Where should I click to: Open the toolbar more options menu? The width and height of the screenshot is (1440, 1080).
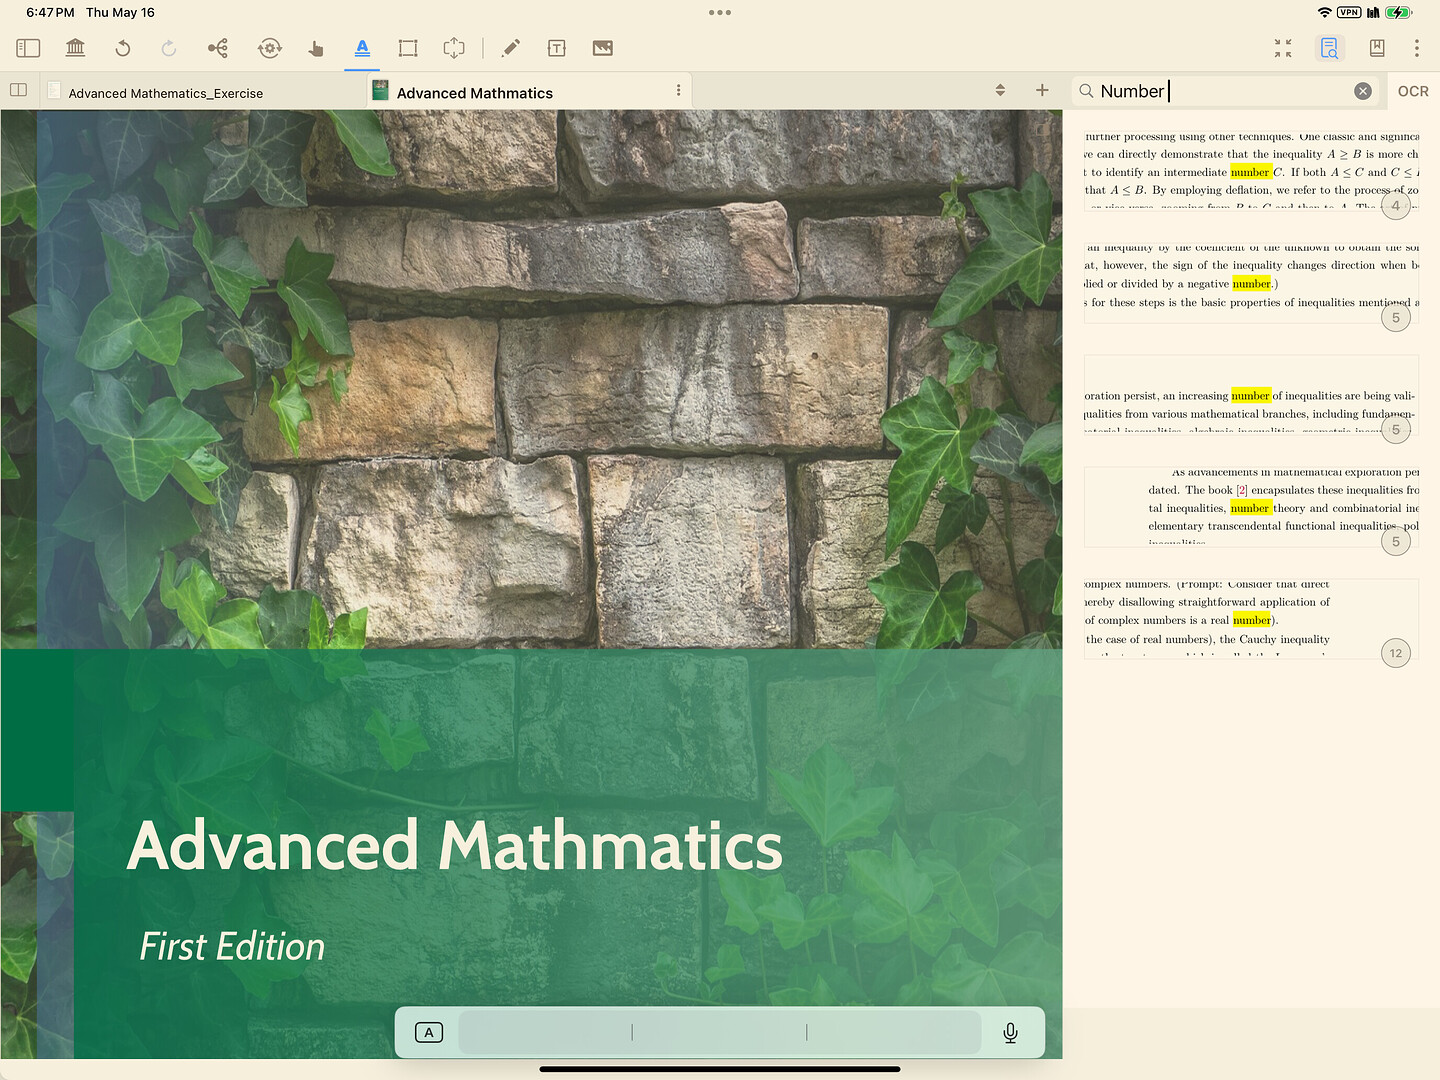tap(1416, 48)
